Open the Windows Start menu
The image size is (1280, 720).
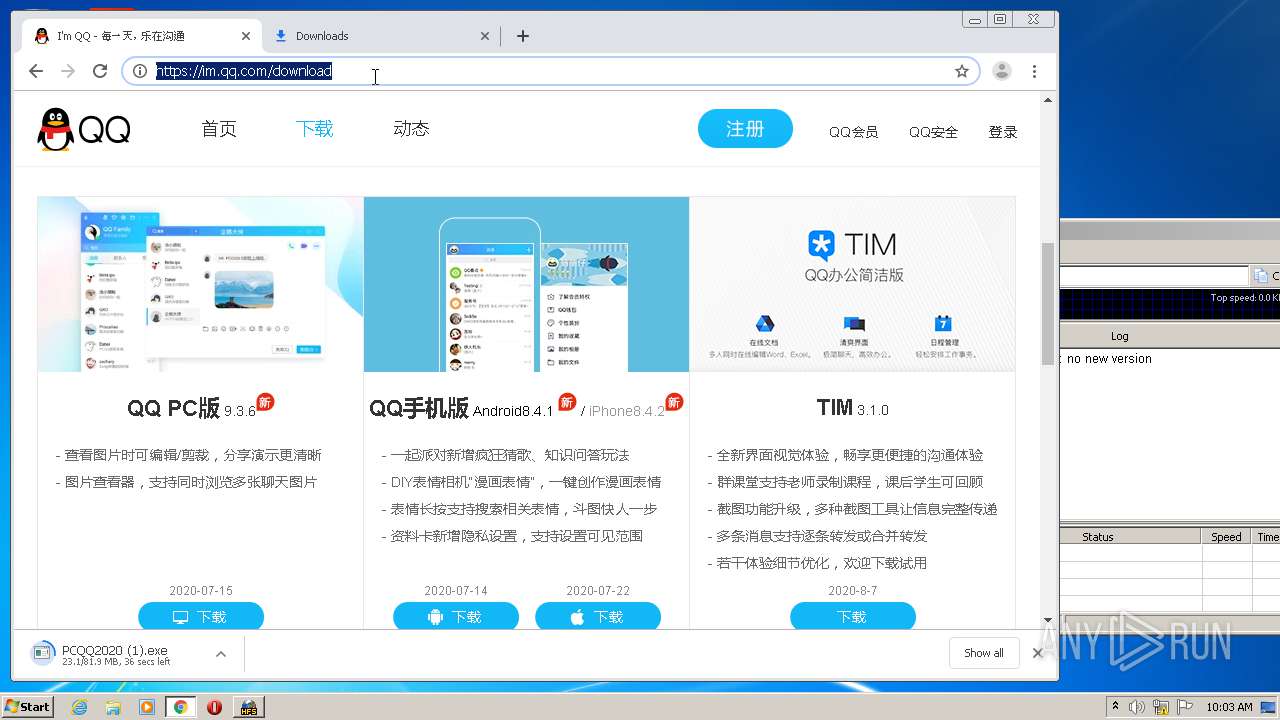pos(28,706)
